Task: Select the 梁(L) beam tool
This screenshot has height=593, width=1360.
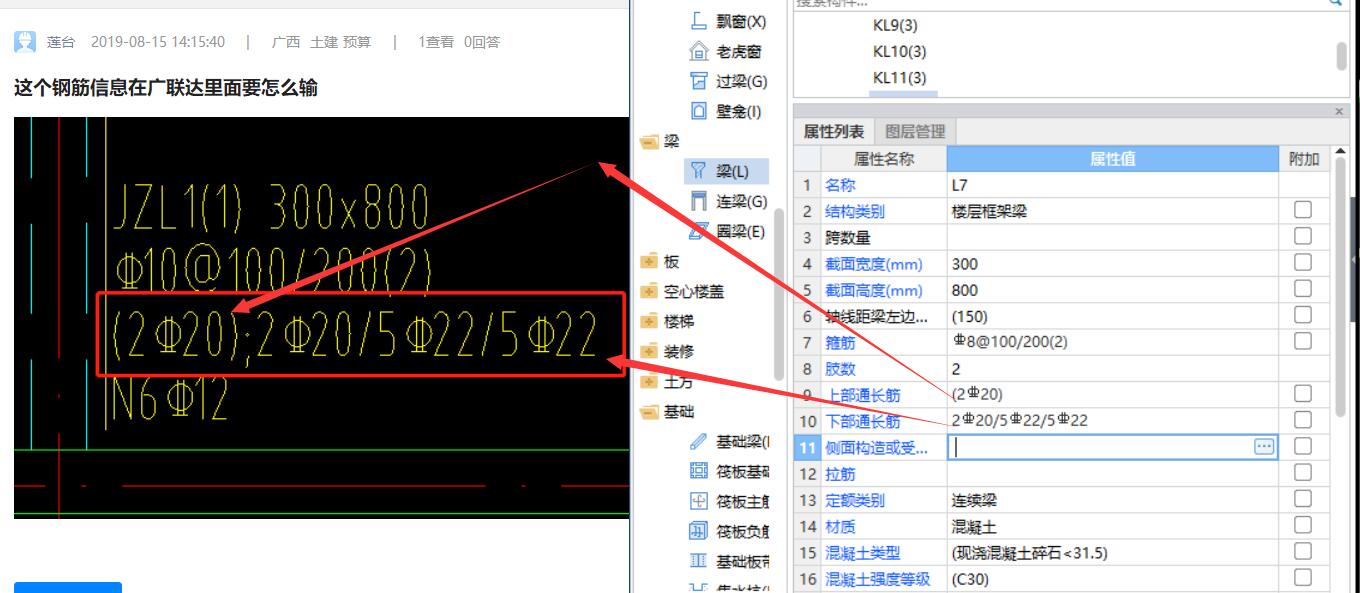Action: tap(728, 172)
